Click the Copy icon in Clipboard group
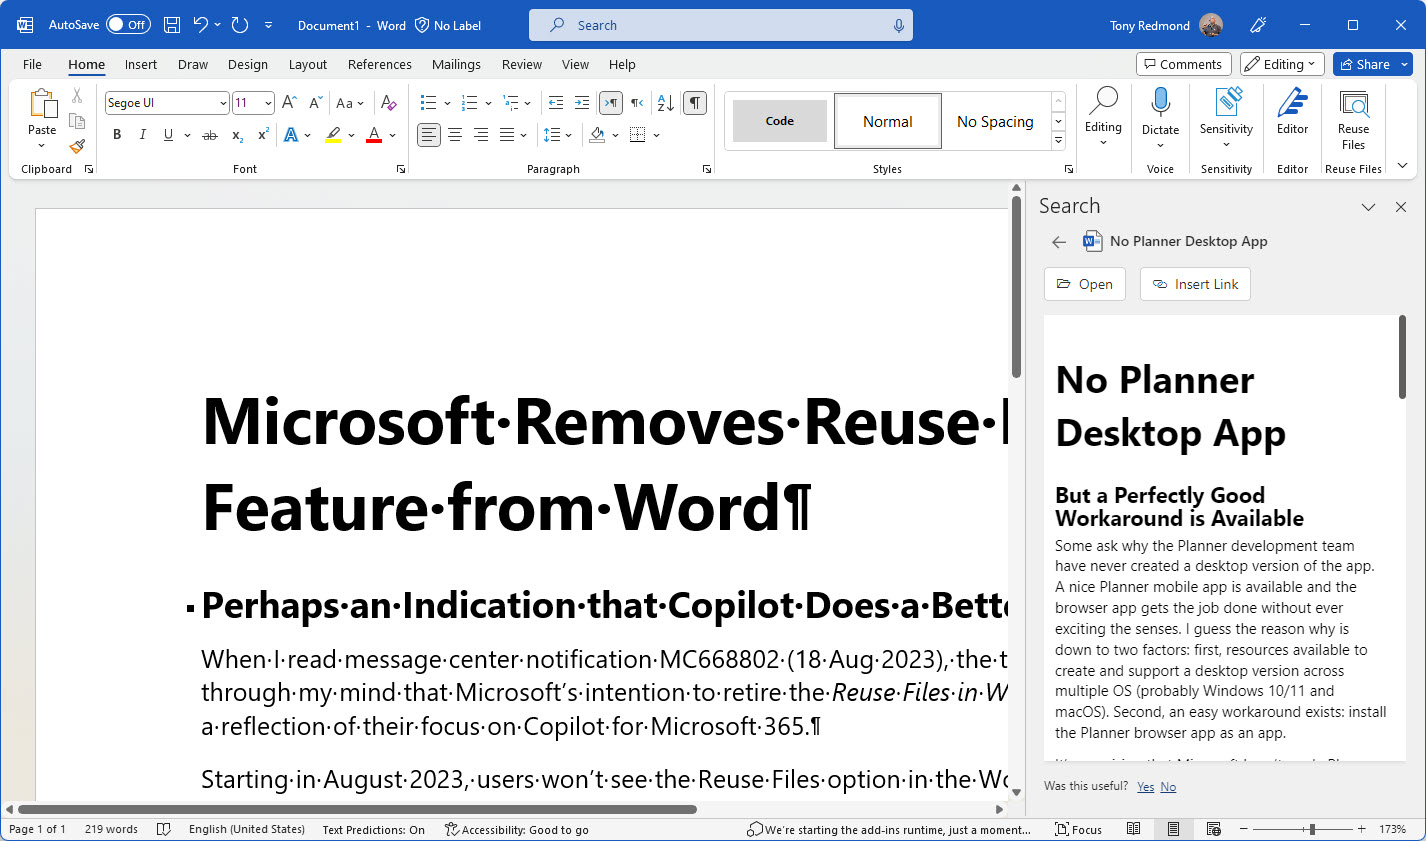This screenshot has width=1426, height=841. [x=77, y=121]
